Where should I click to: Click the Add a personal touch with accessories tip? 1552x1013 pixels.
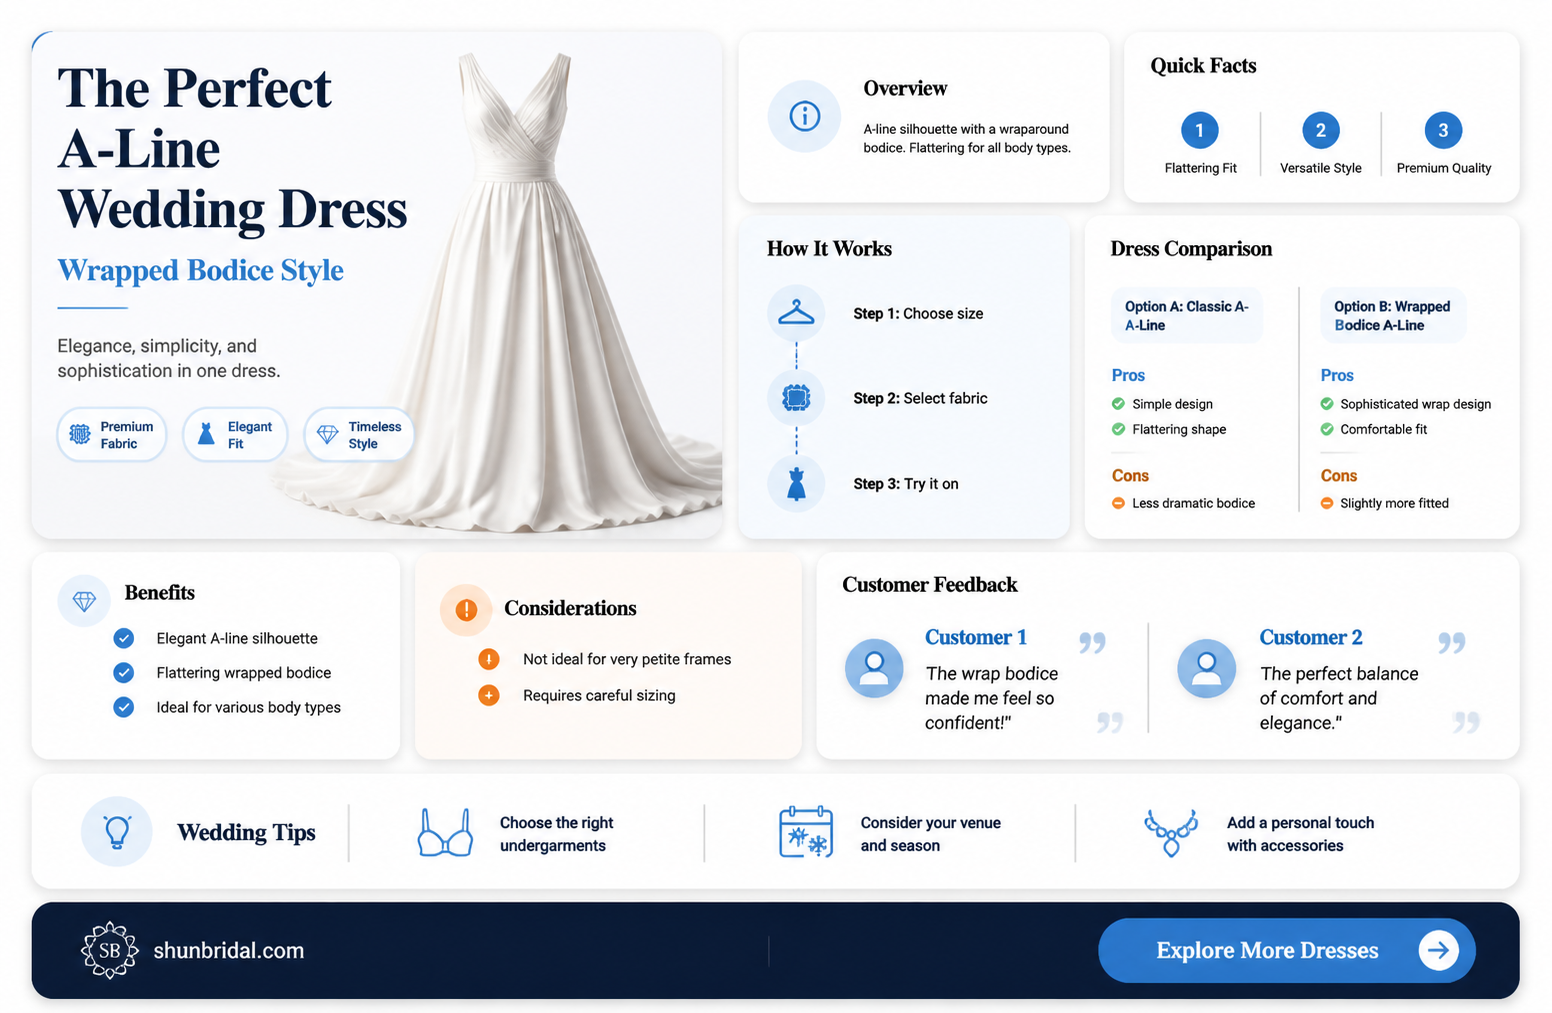1300,834
